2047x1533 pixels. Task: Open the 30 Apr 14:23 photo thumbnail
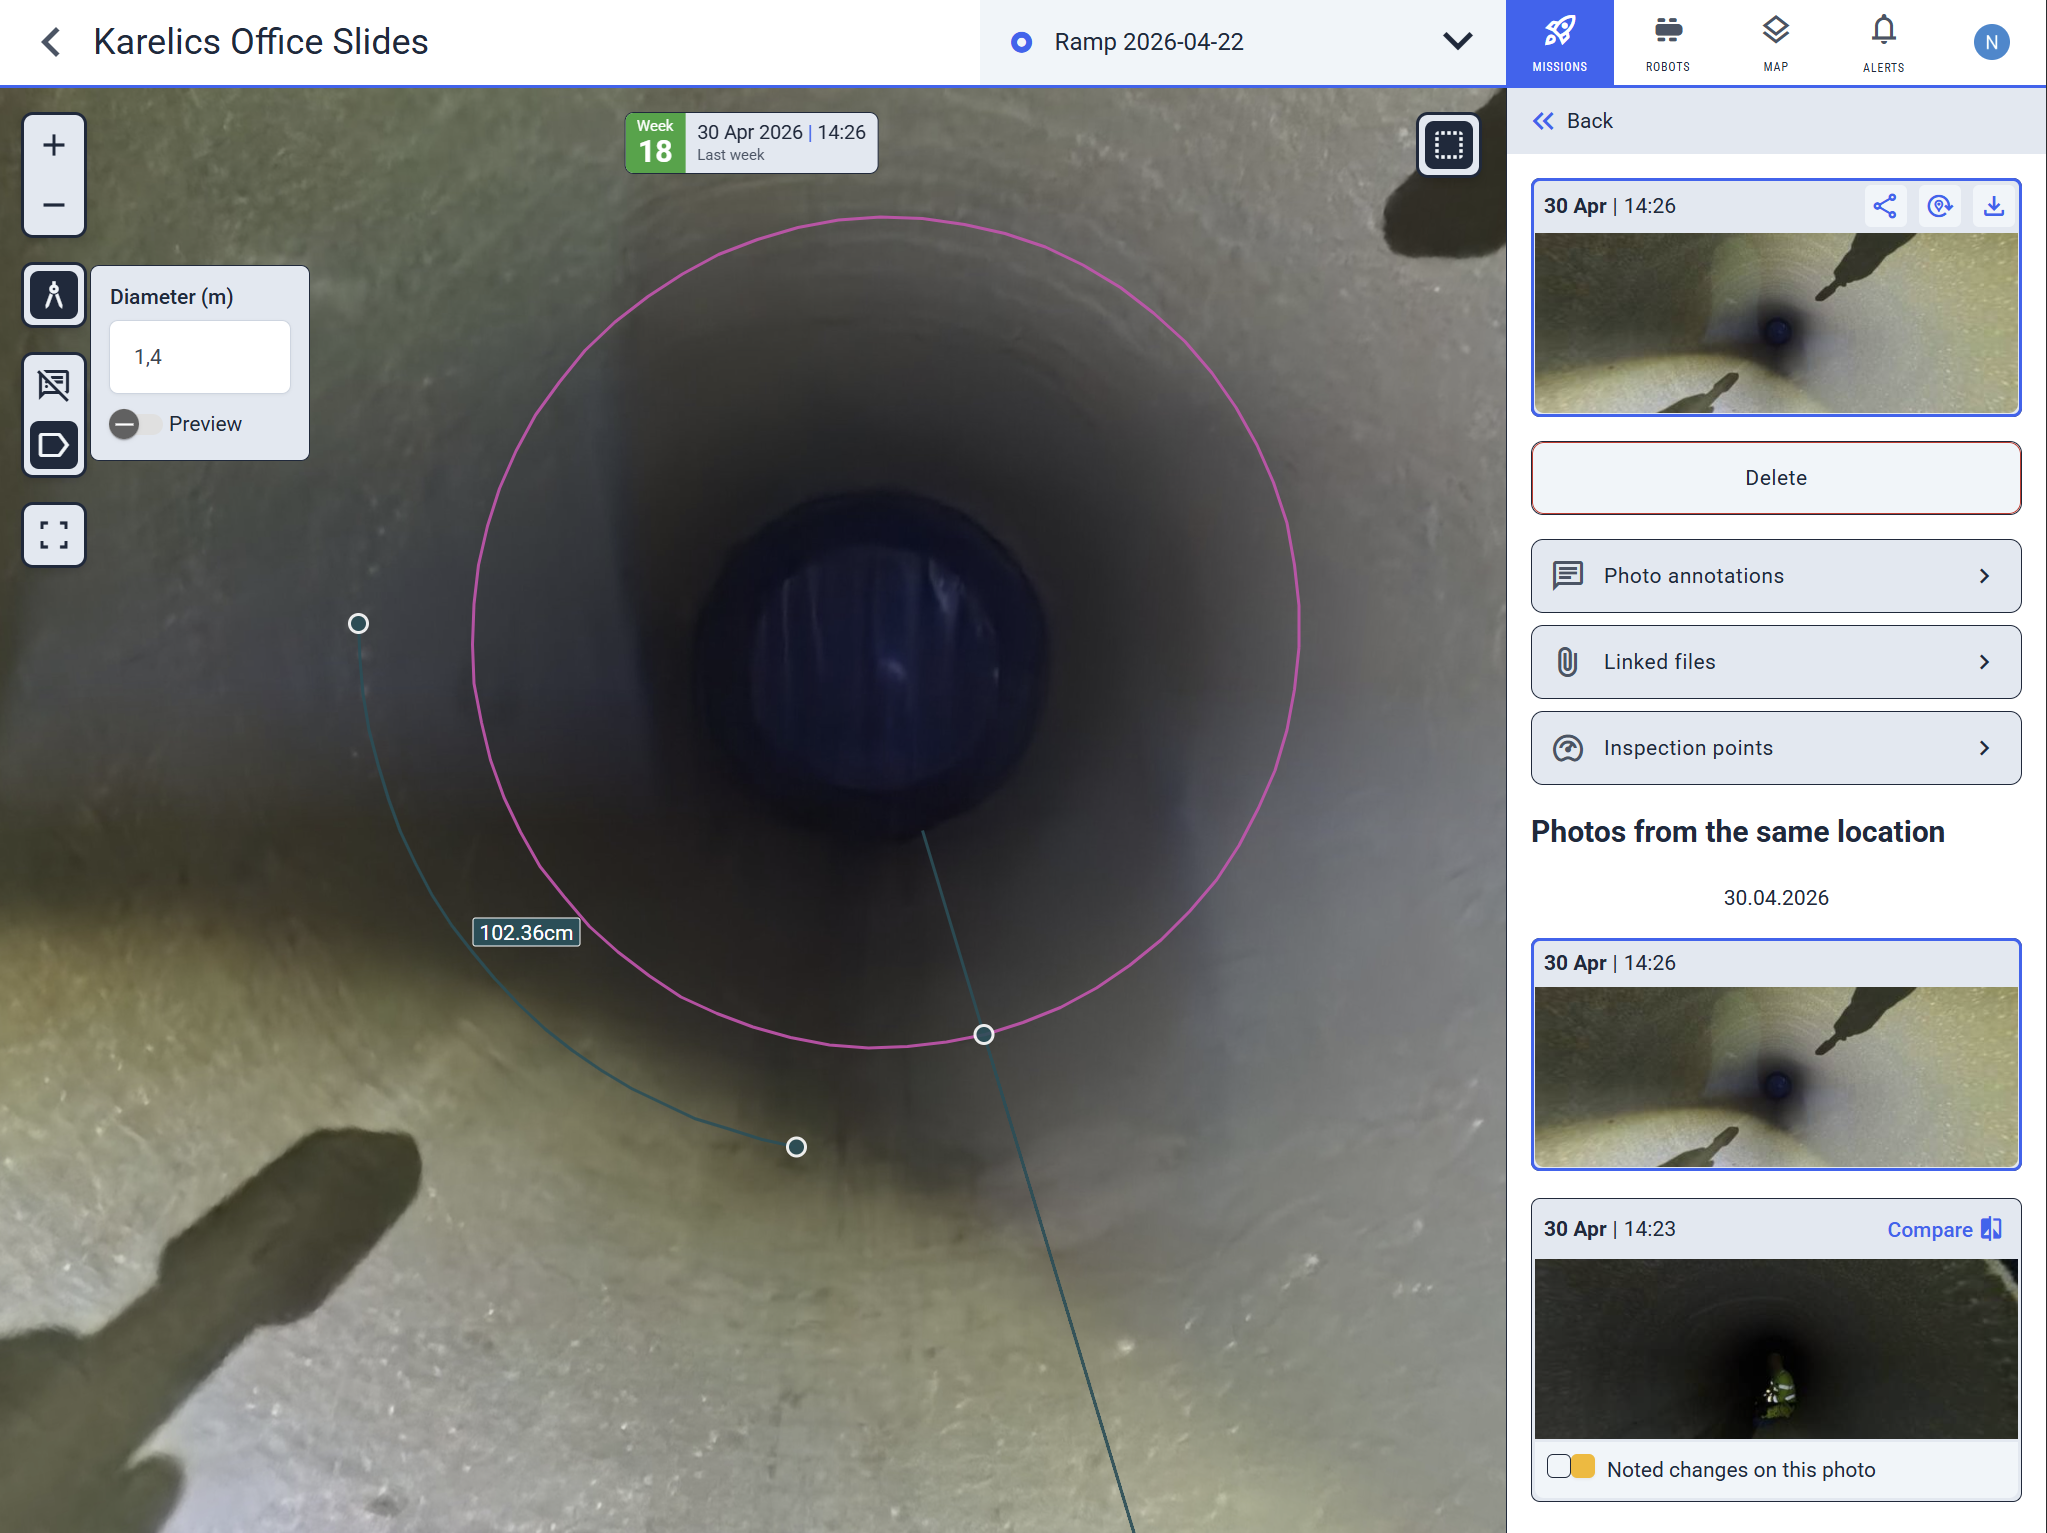click(x=1775, y=1349)
